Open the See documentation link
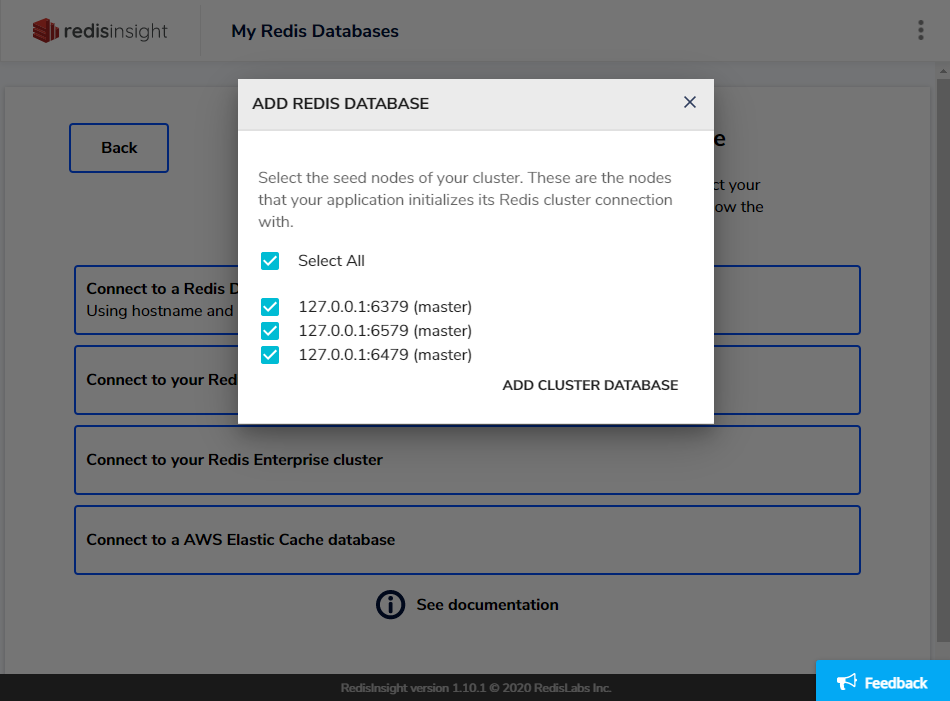This screenshot has width=950, height=701. coord(487,605)
